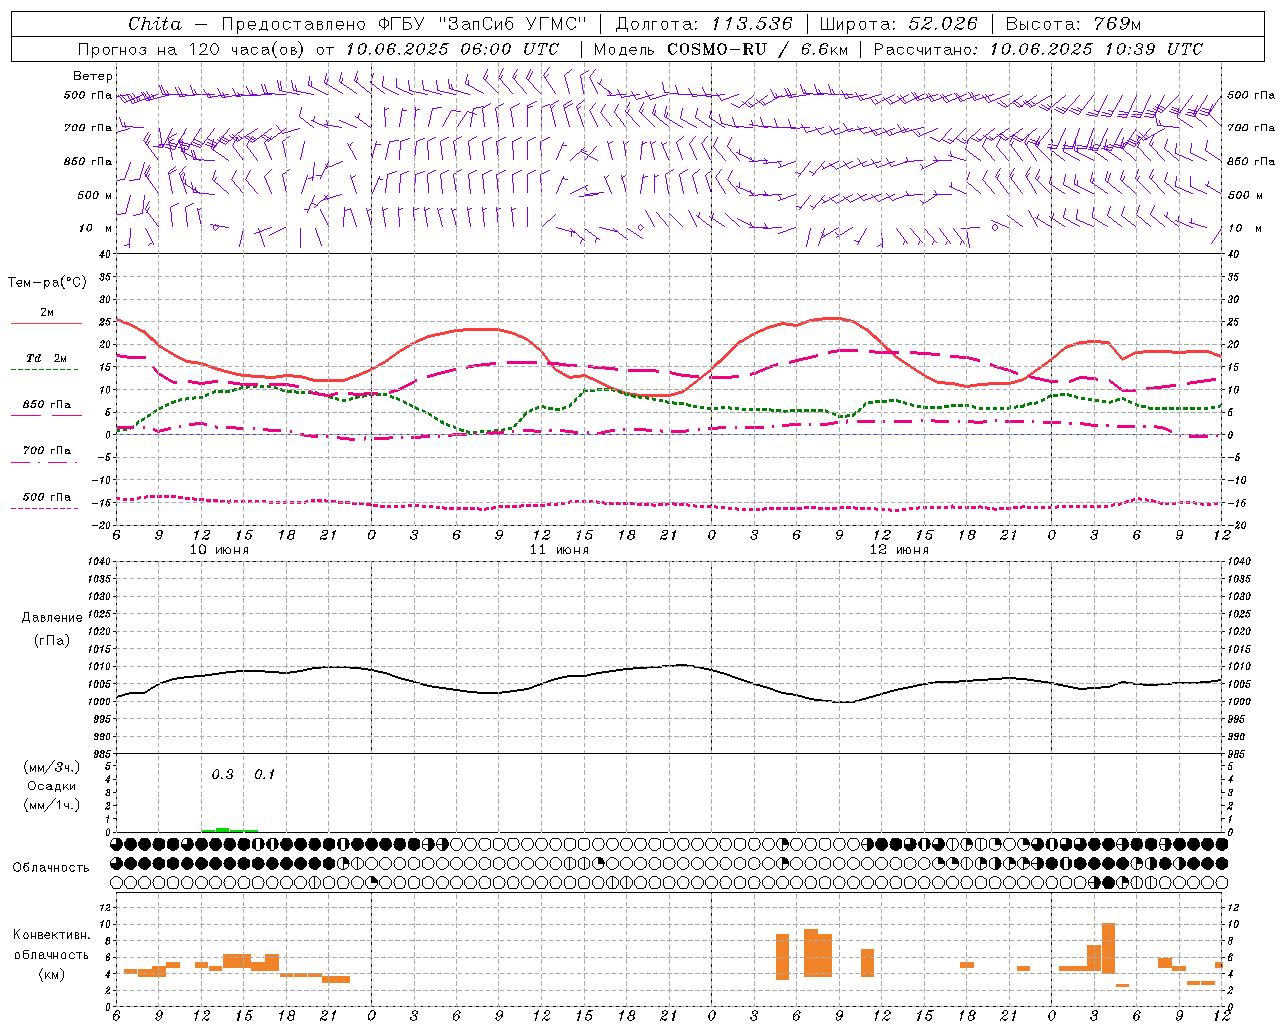1280x1024 pixels.
Task: Select the 700 гПа dash-dot legend line
Action: pos(44,463)
